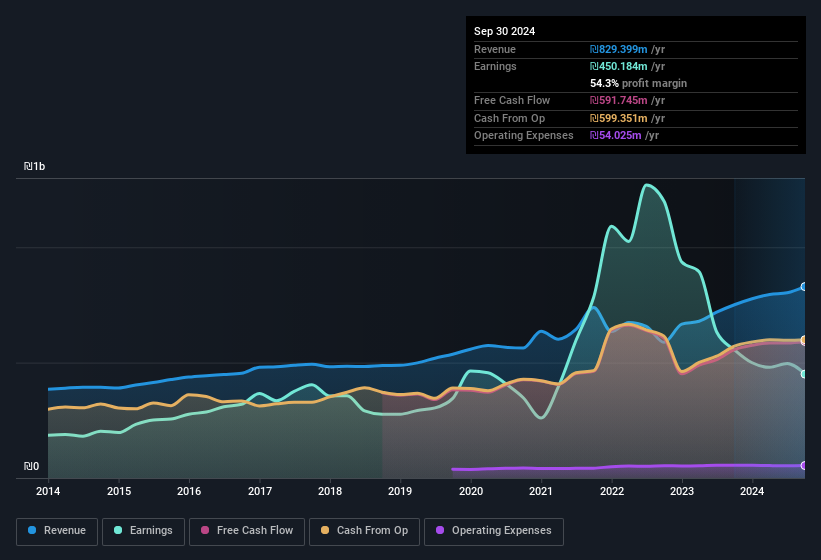Click the ₪54.025m operating expenses value
The height and width of the screenshot is (560, 821).
(615, 136)
